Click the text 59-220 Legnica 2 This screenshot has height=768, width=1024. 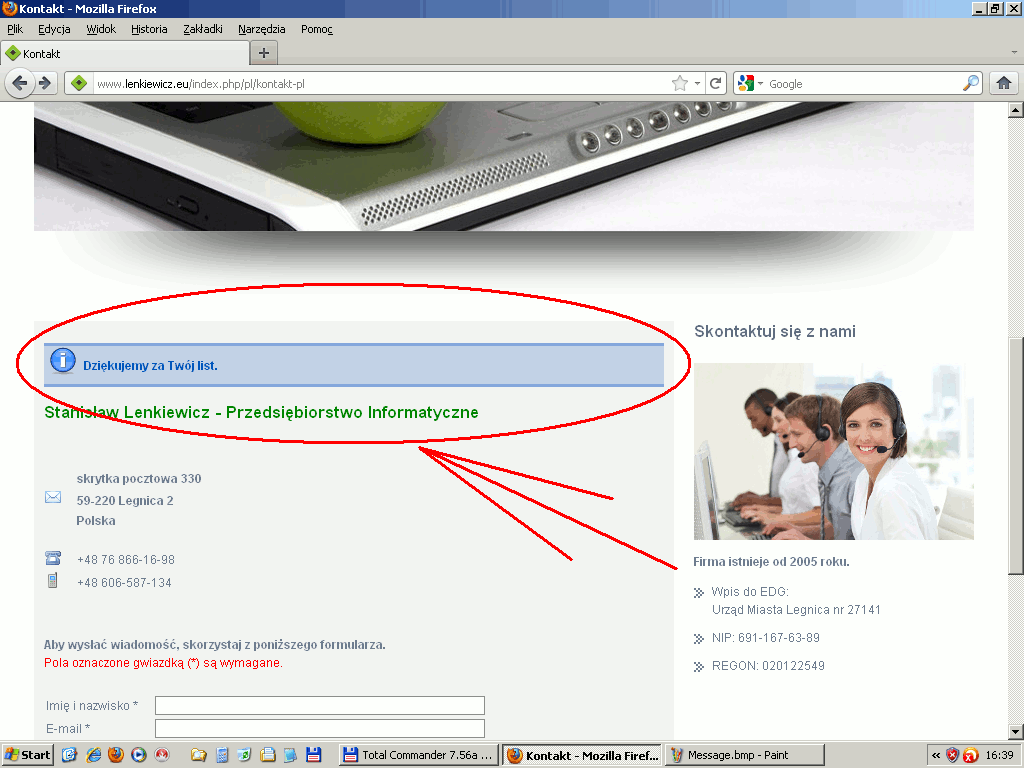tap(125, 501)
